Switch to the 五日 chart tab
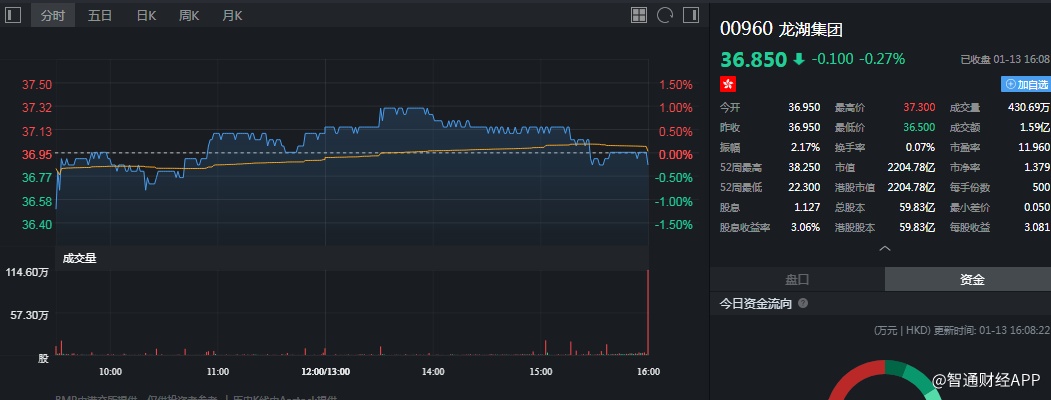The height and width of the screenshot is (400, 1051). pyautogui.click(x=100, y=15)
